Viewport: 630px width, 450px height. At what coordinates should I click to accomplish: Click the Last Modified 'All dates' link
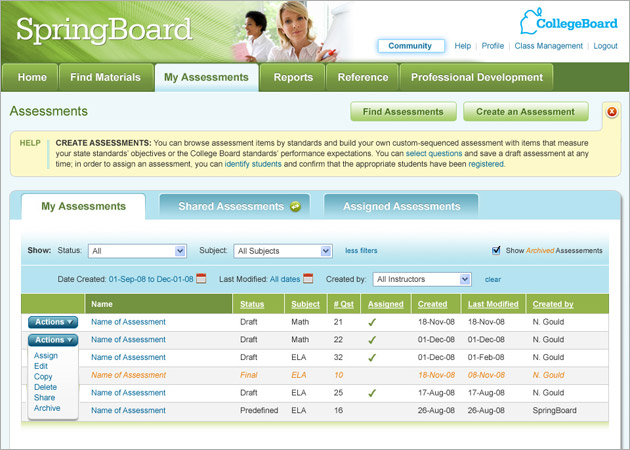[x=285, y=279]
